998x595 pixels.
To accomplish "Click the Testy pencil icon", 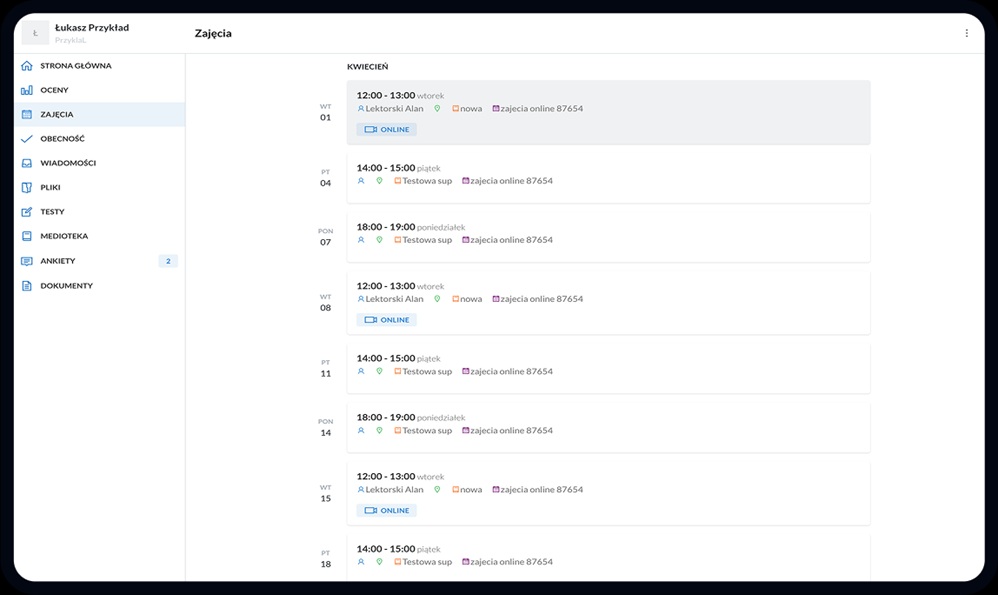I will pyautogui.click(x=27, y=212).
